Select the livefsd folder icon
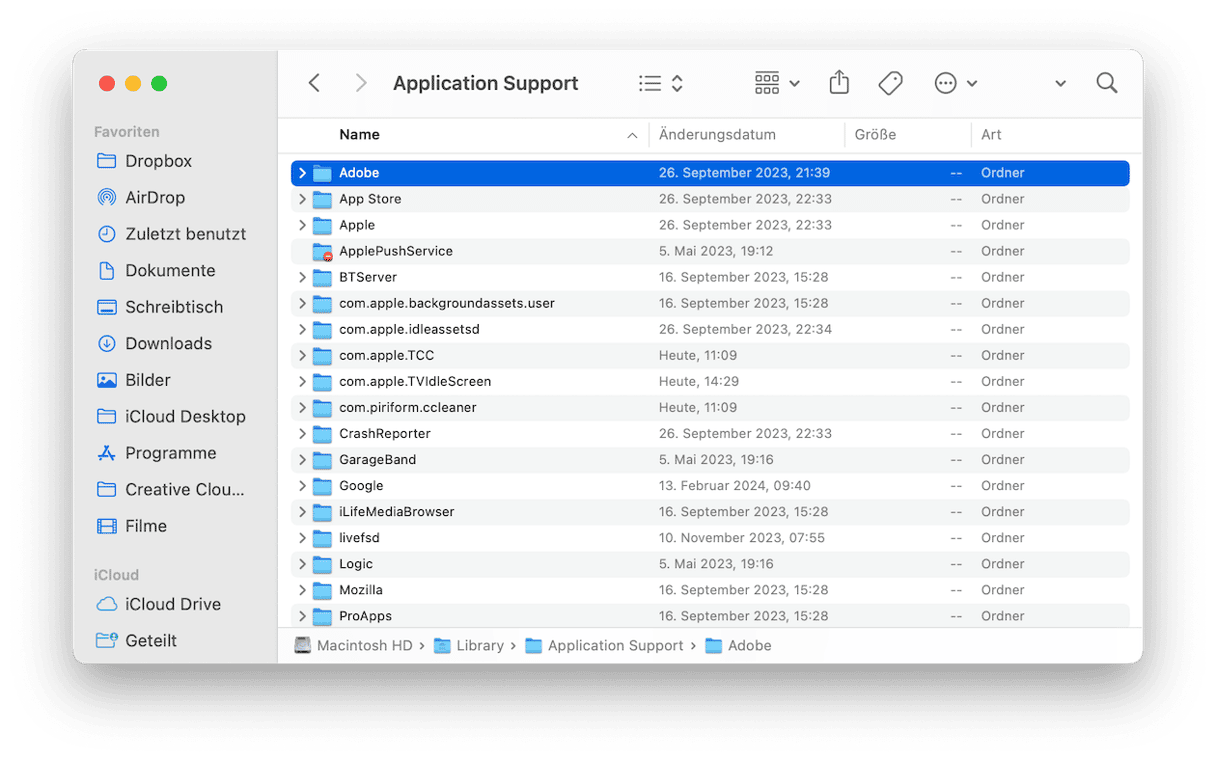Image resolution: width=1216 pixels, height=760 pixels. point(322,538)
